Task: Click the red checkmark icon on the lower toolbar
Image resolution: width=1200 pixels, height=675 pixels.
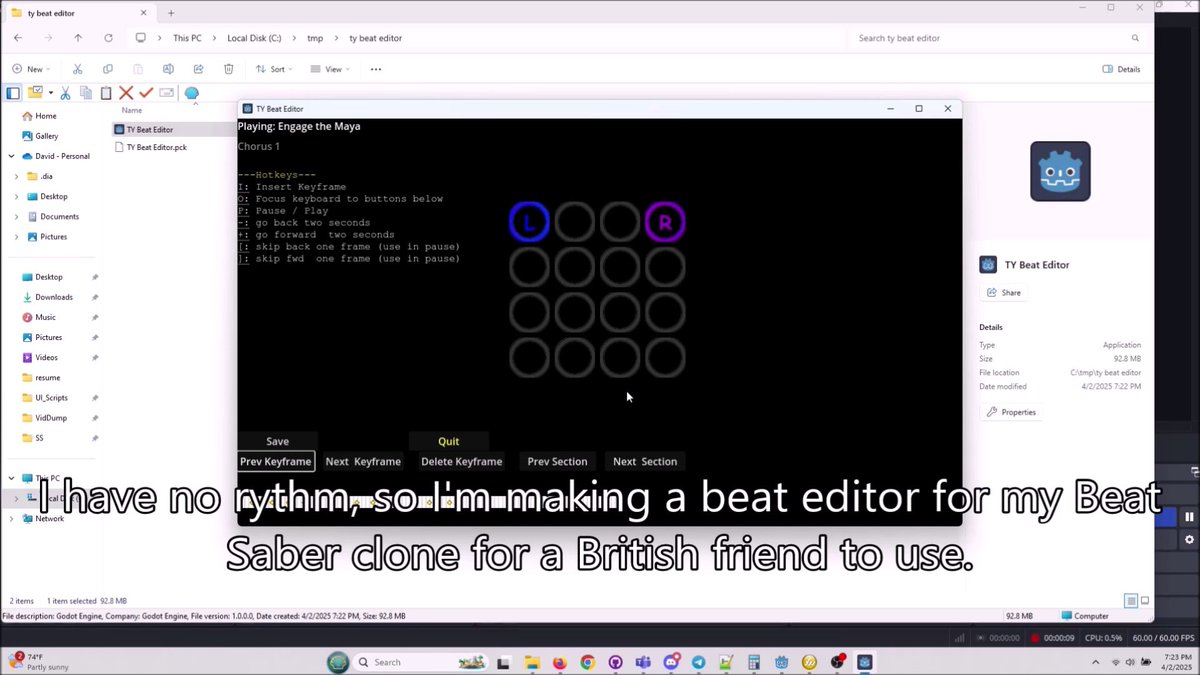Action: point(145,92)
